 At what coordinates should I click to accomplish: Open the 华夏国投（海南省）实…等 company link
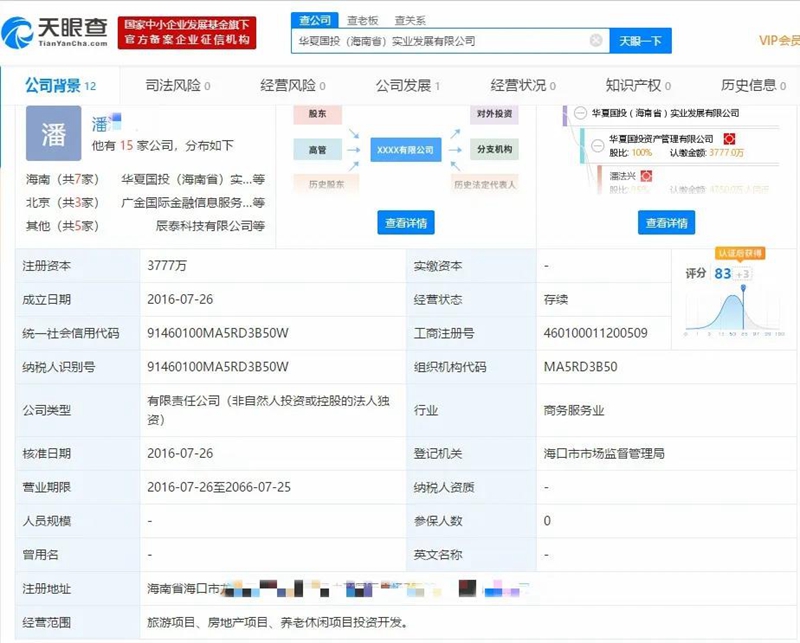click(x=193, y=179)
